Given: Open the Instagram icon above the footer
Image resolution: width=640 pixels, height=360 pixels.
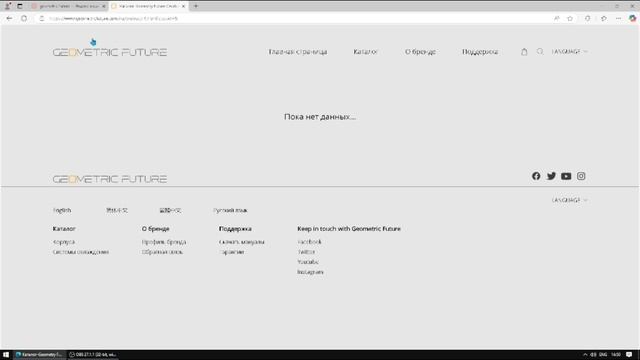Looking at the screenshot, I should point(581,176).
